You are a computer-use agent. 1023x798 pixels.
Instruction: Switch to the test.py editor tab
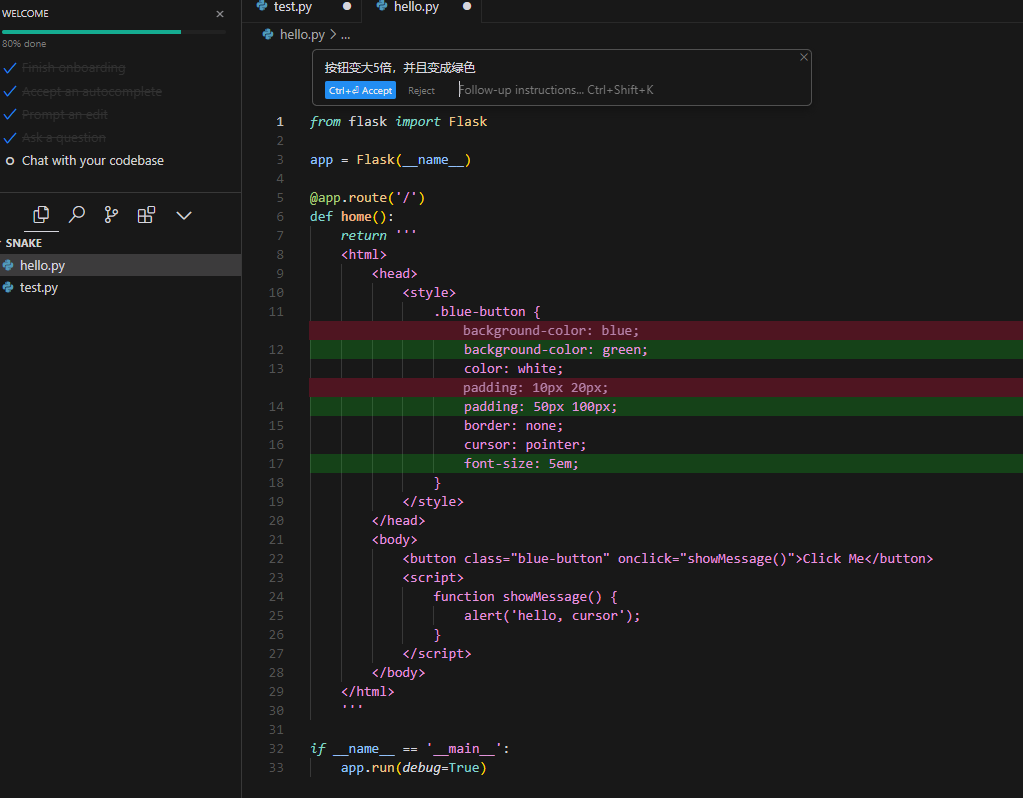point(292,8)
